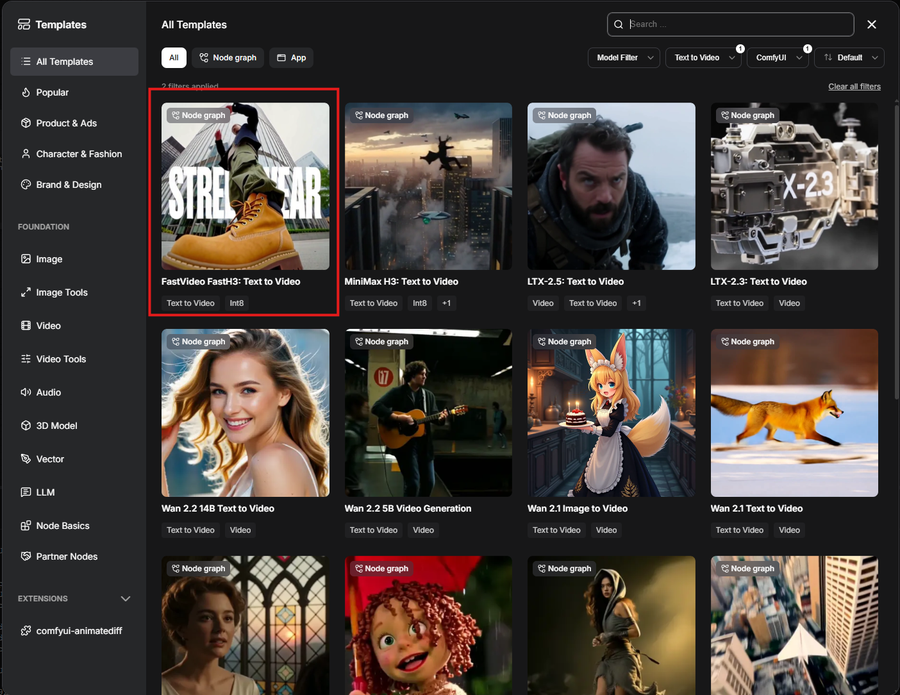This screenshot has width=900, height=695.
Task: Click the Wan 2.2 5B Video Generation title
Action: [x=408, y=508]
